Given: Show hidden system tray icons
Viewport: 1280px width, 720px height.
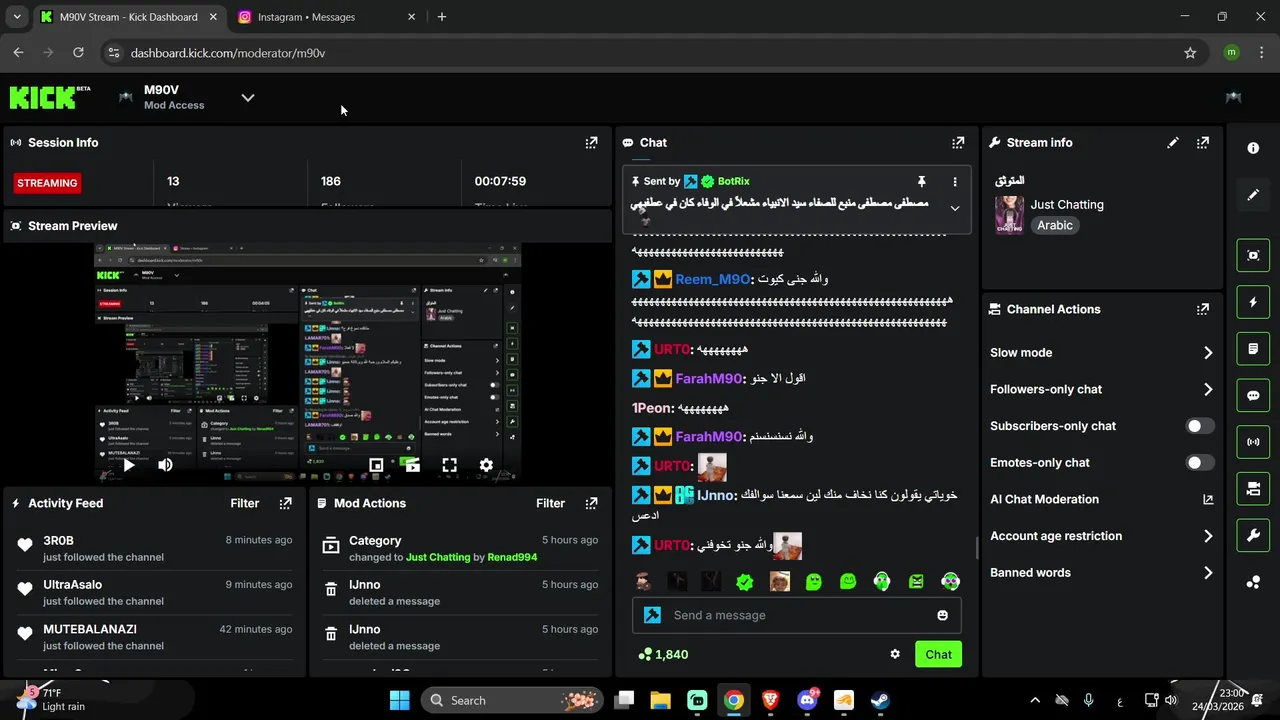Looking at the screenshot, I should pyautogui.click(x=1035, y=700).
